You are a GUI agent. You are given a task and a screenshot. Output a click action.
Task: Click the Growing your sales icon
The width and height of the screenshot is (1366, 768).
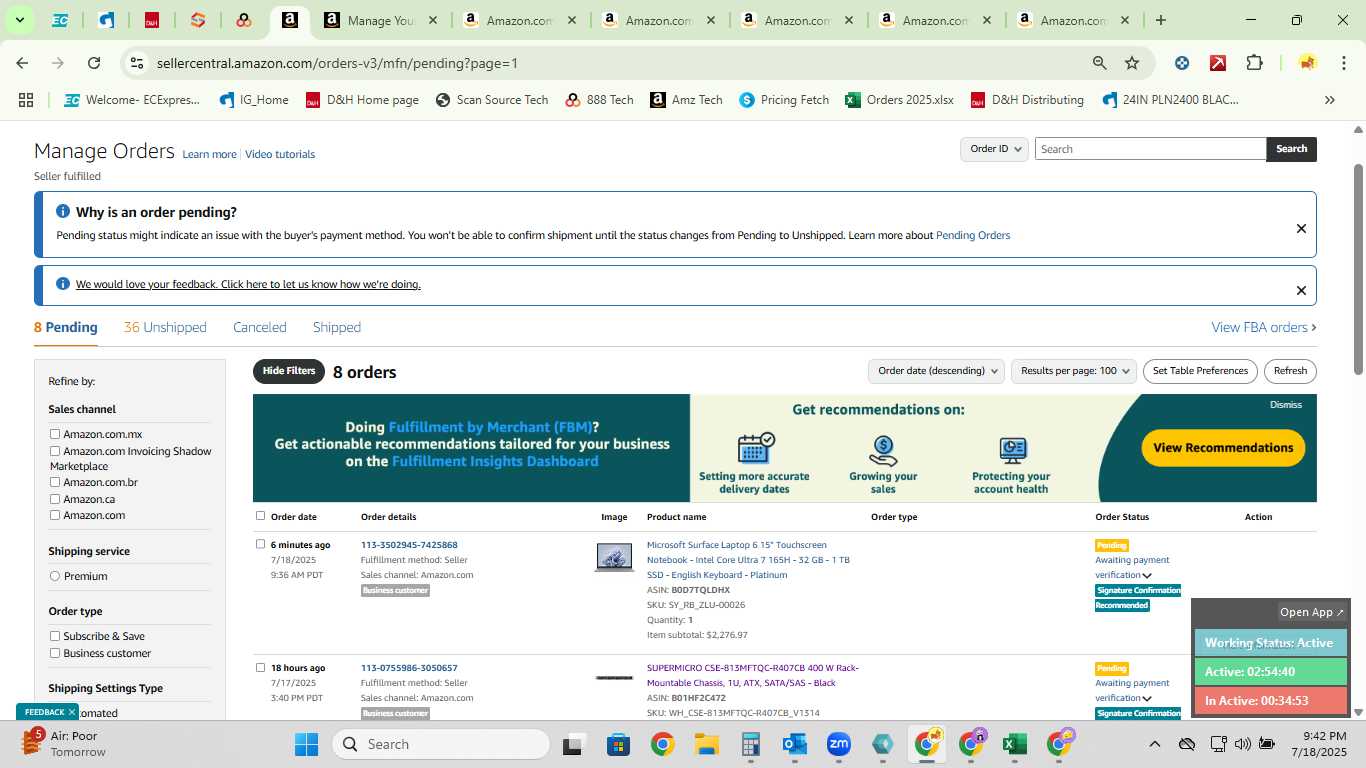click(883, 450)
